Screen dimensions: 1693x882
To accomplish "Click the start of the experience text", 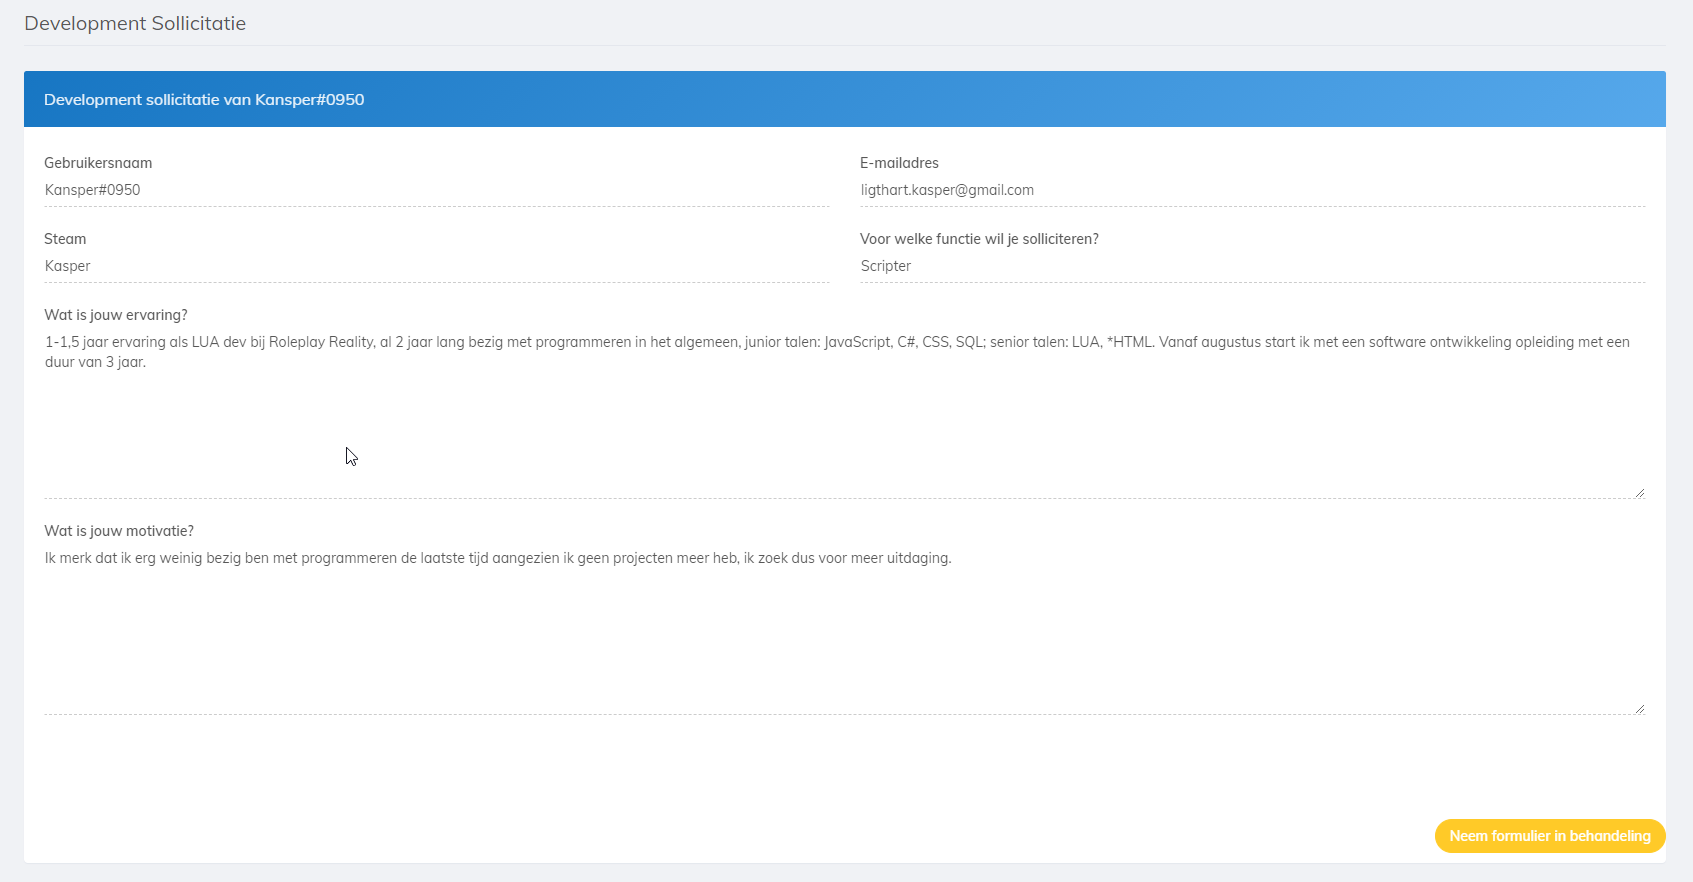I will coord(47,342).
